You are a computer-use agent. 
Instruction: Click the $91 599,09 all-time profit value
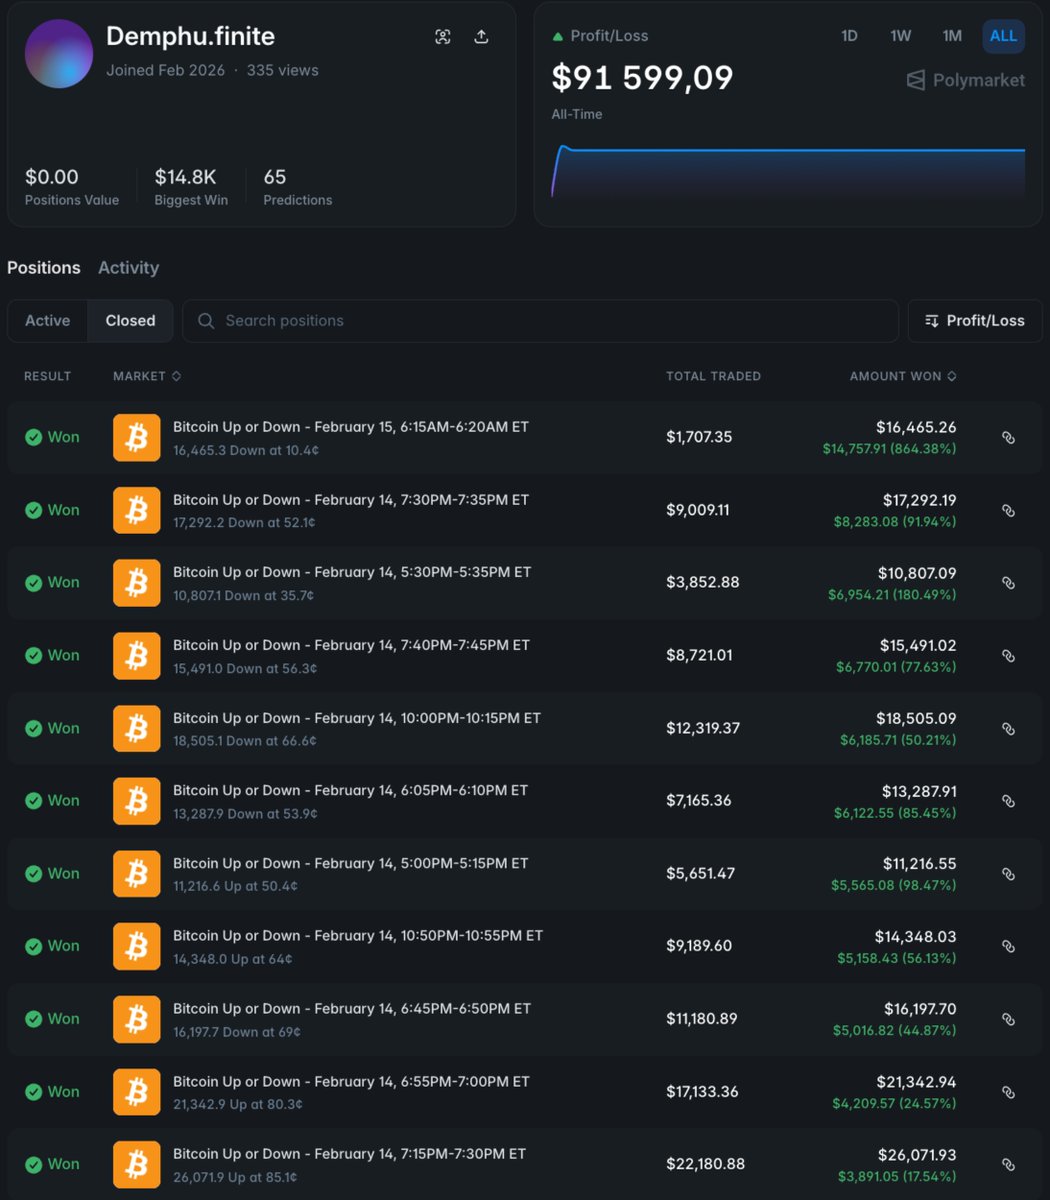coord(642,78)
